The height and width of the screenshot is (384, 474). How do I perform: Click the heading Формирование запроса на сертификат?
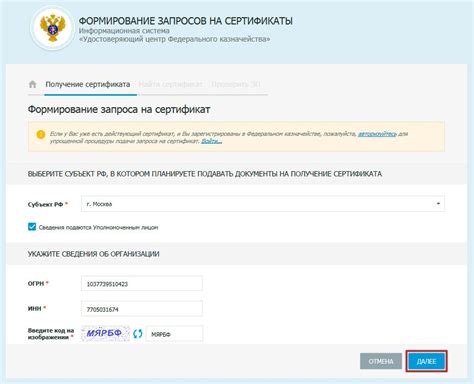point(119,109)
